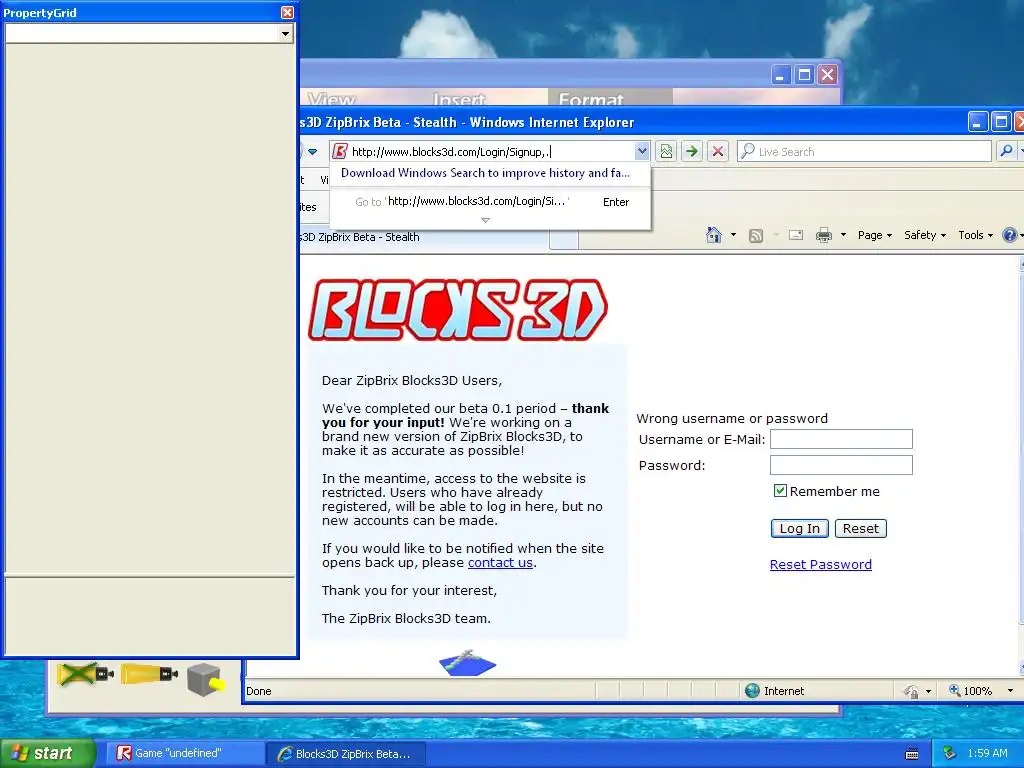Click the Read Mail icon
This screenshot has height=768, width=1024.
click(795, 235)
